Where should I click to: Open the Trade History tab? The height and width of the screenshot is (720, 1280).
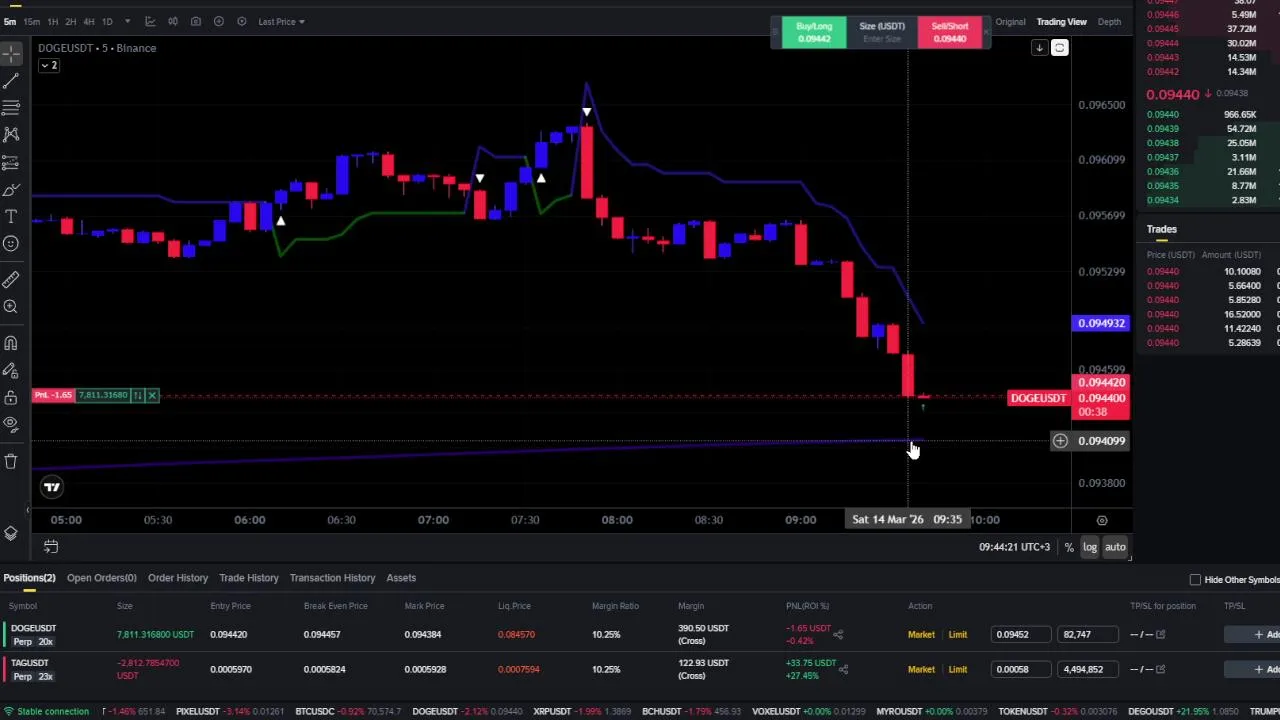point(249,578)
